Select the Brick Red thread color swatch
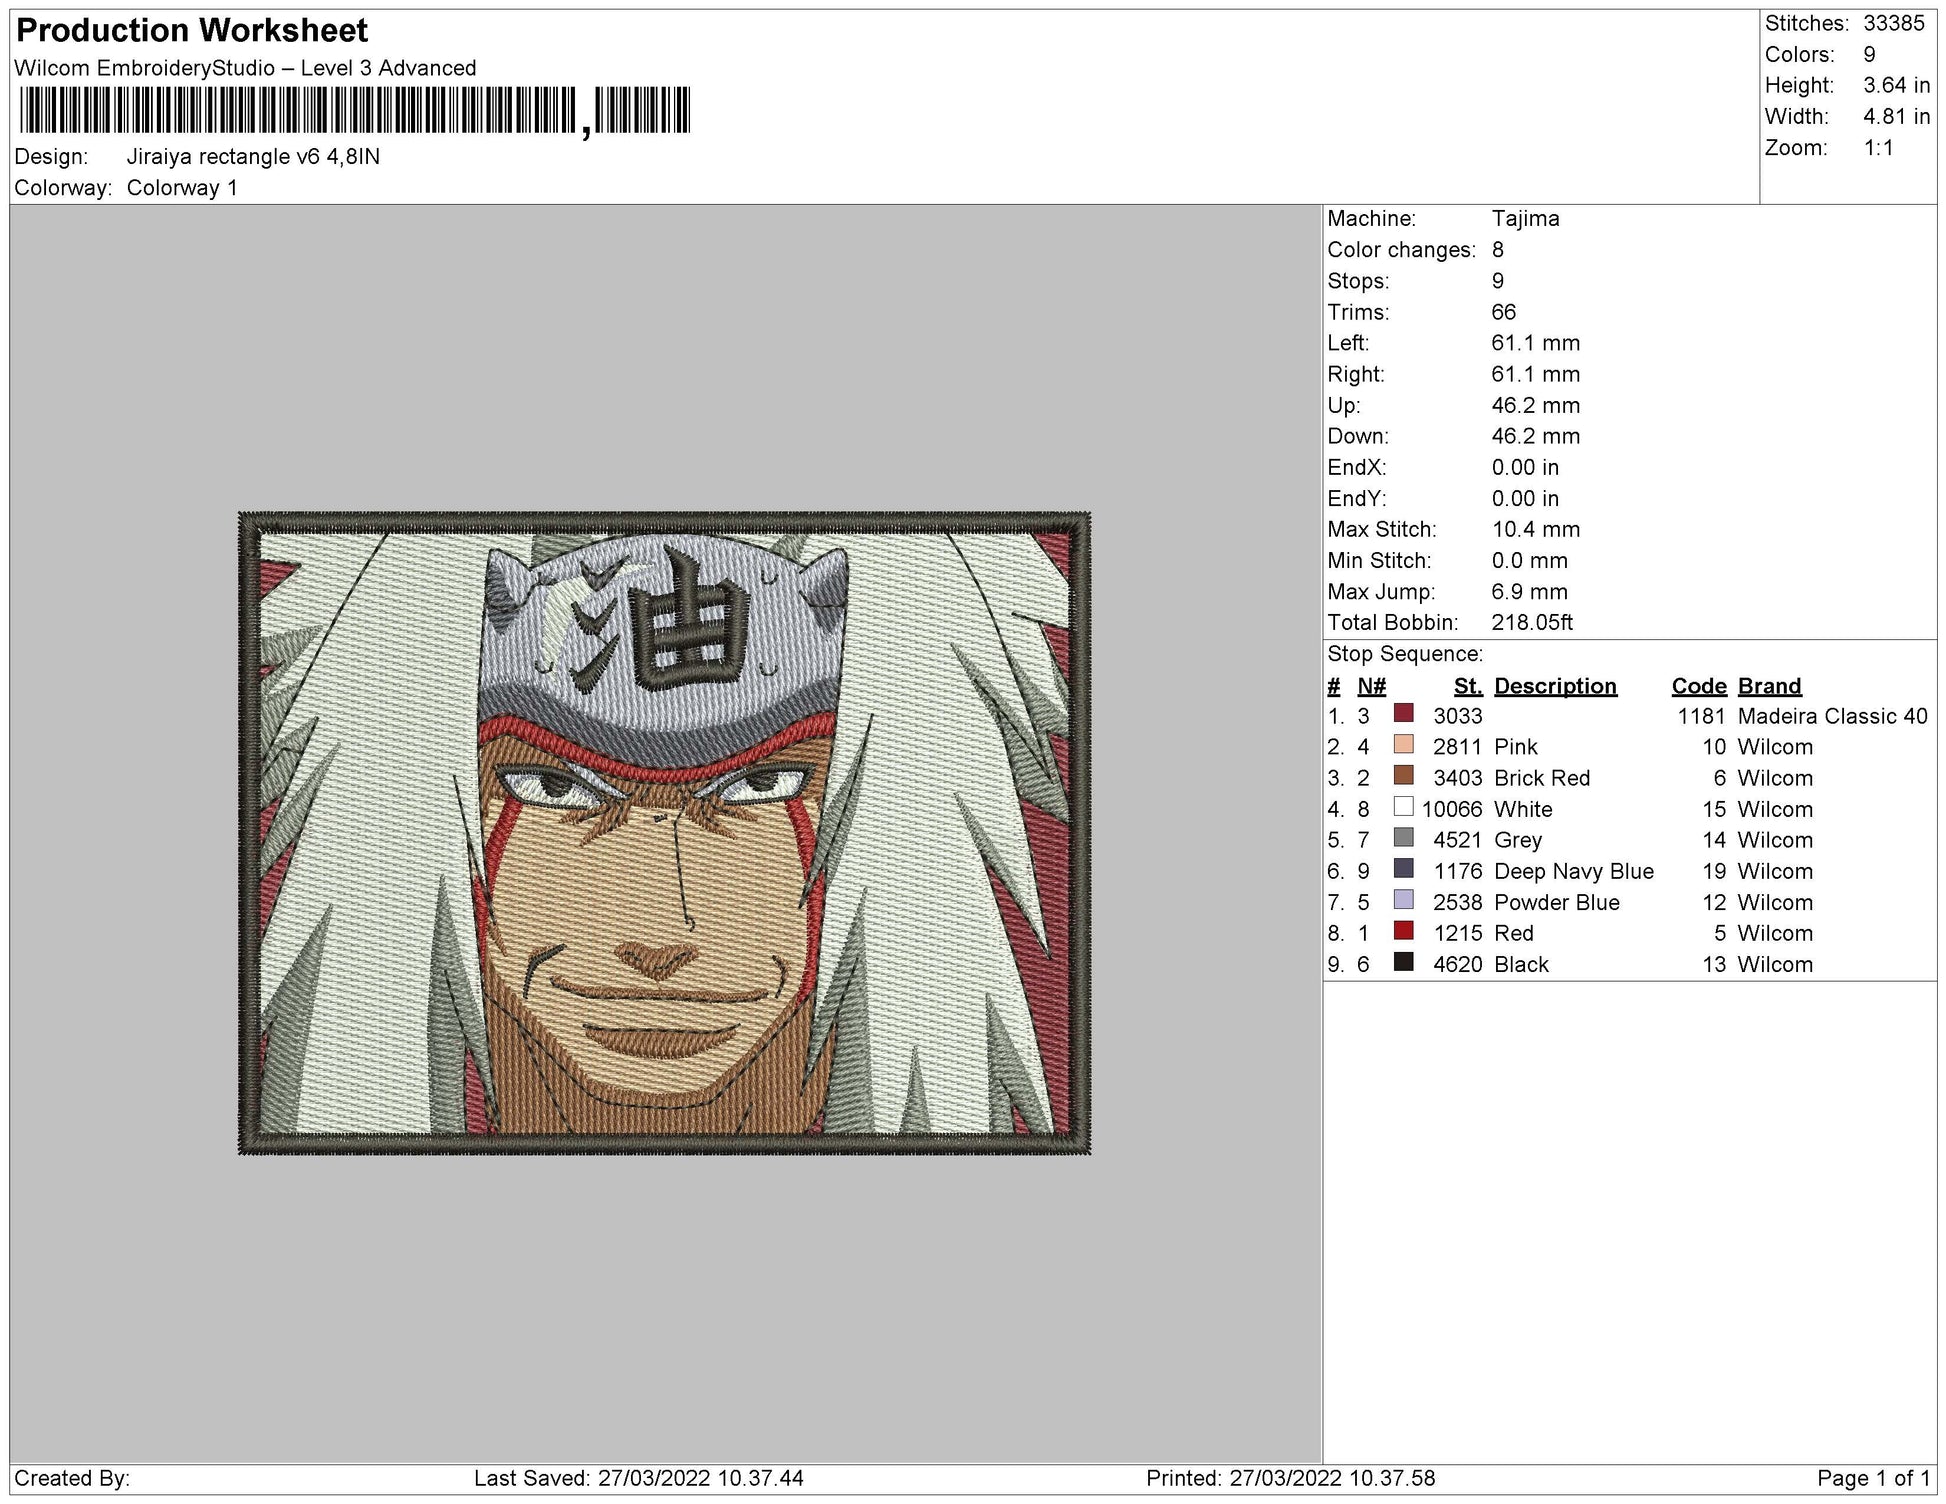This screenshot has height=1504, width=1946. pyautogui.click(x=1403, y=776)
